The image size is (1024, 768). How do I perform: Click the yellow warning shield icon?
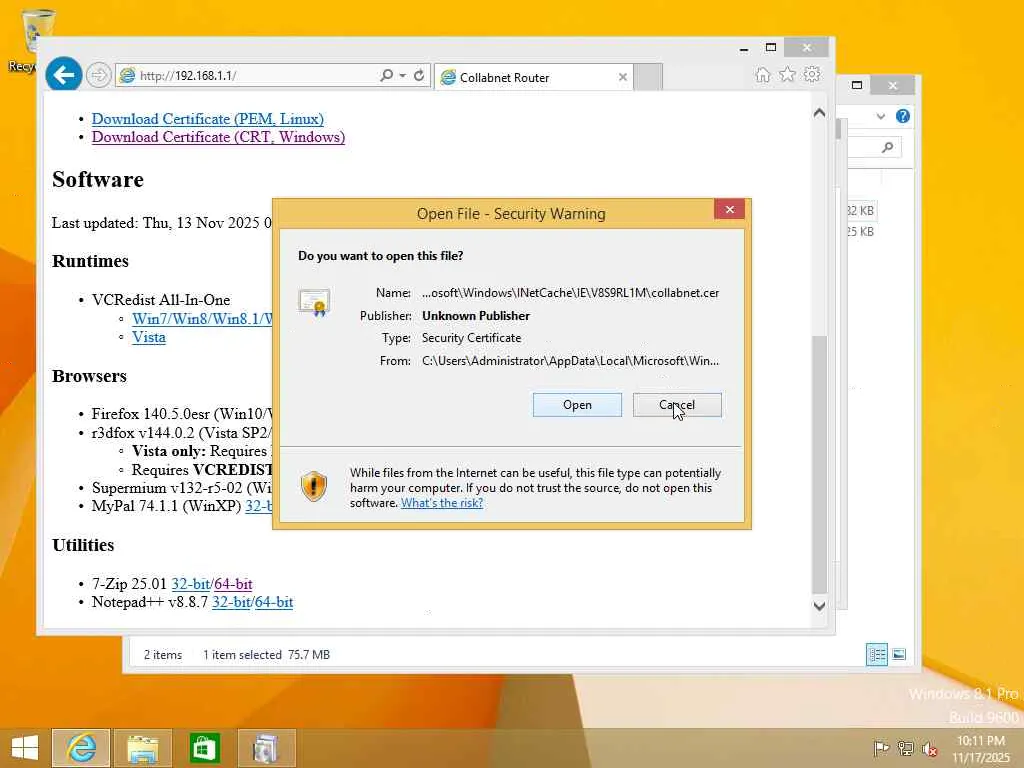313,486
